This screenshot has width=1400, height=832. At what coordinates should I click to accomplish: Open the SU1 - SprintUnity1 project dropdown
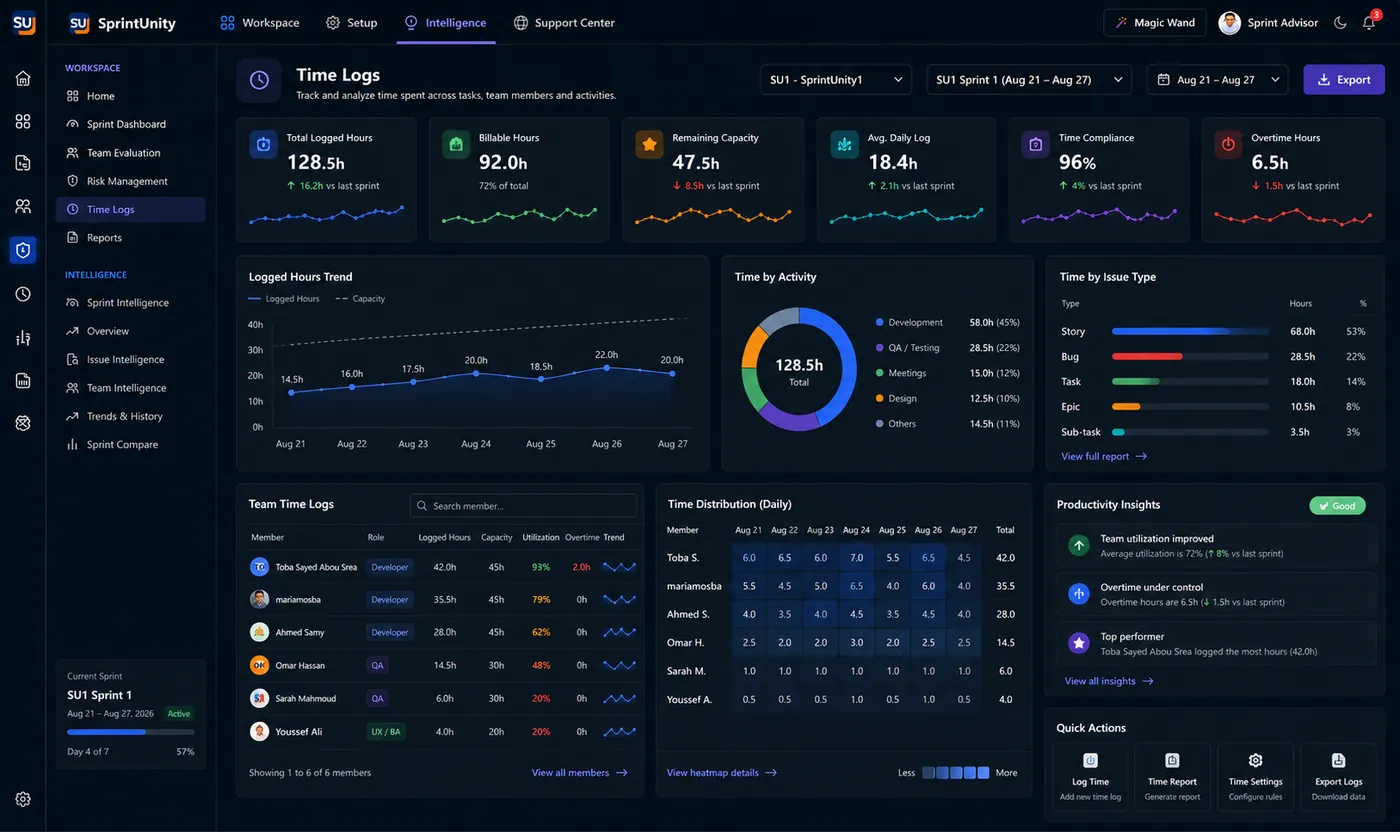(x=835, y=79)
